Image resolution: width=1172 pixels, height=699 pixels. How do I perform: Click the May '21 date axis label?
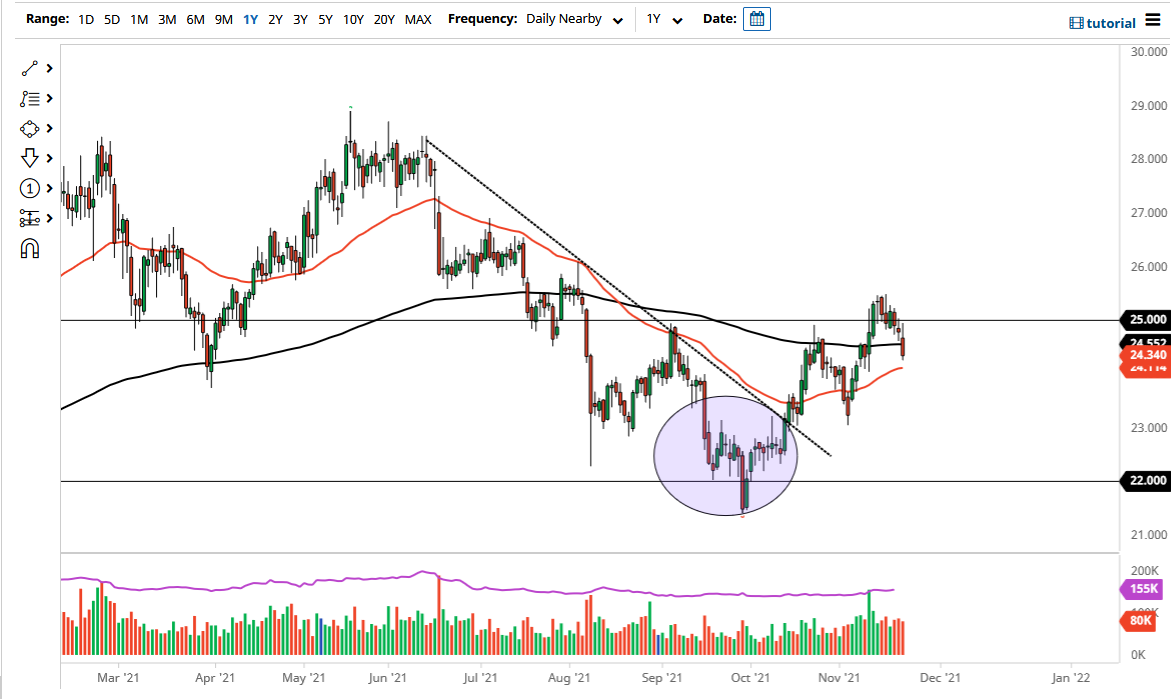303,677
